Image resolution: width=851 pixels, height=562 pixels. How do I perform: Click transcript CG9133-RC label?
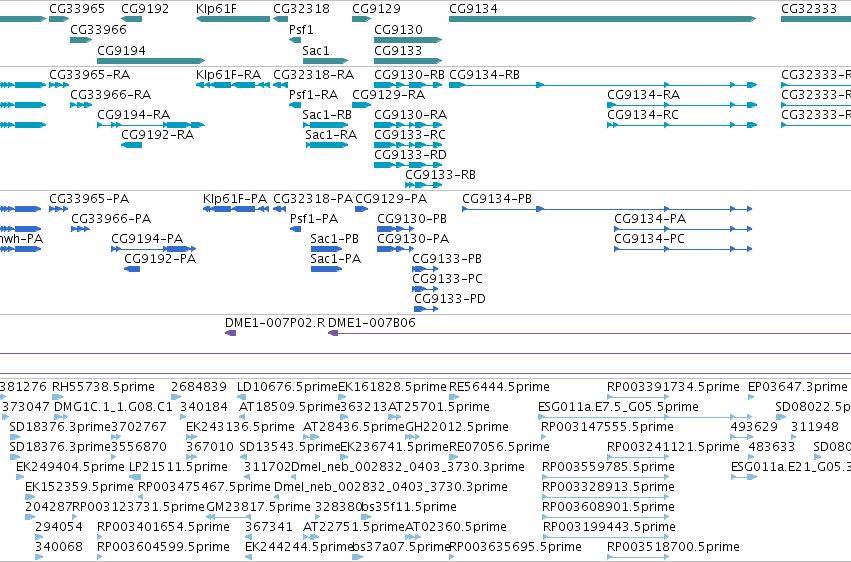coord(410,135)
